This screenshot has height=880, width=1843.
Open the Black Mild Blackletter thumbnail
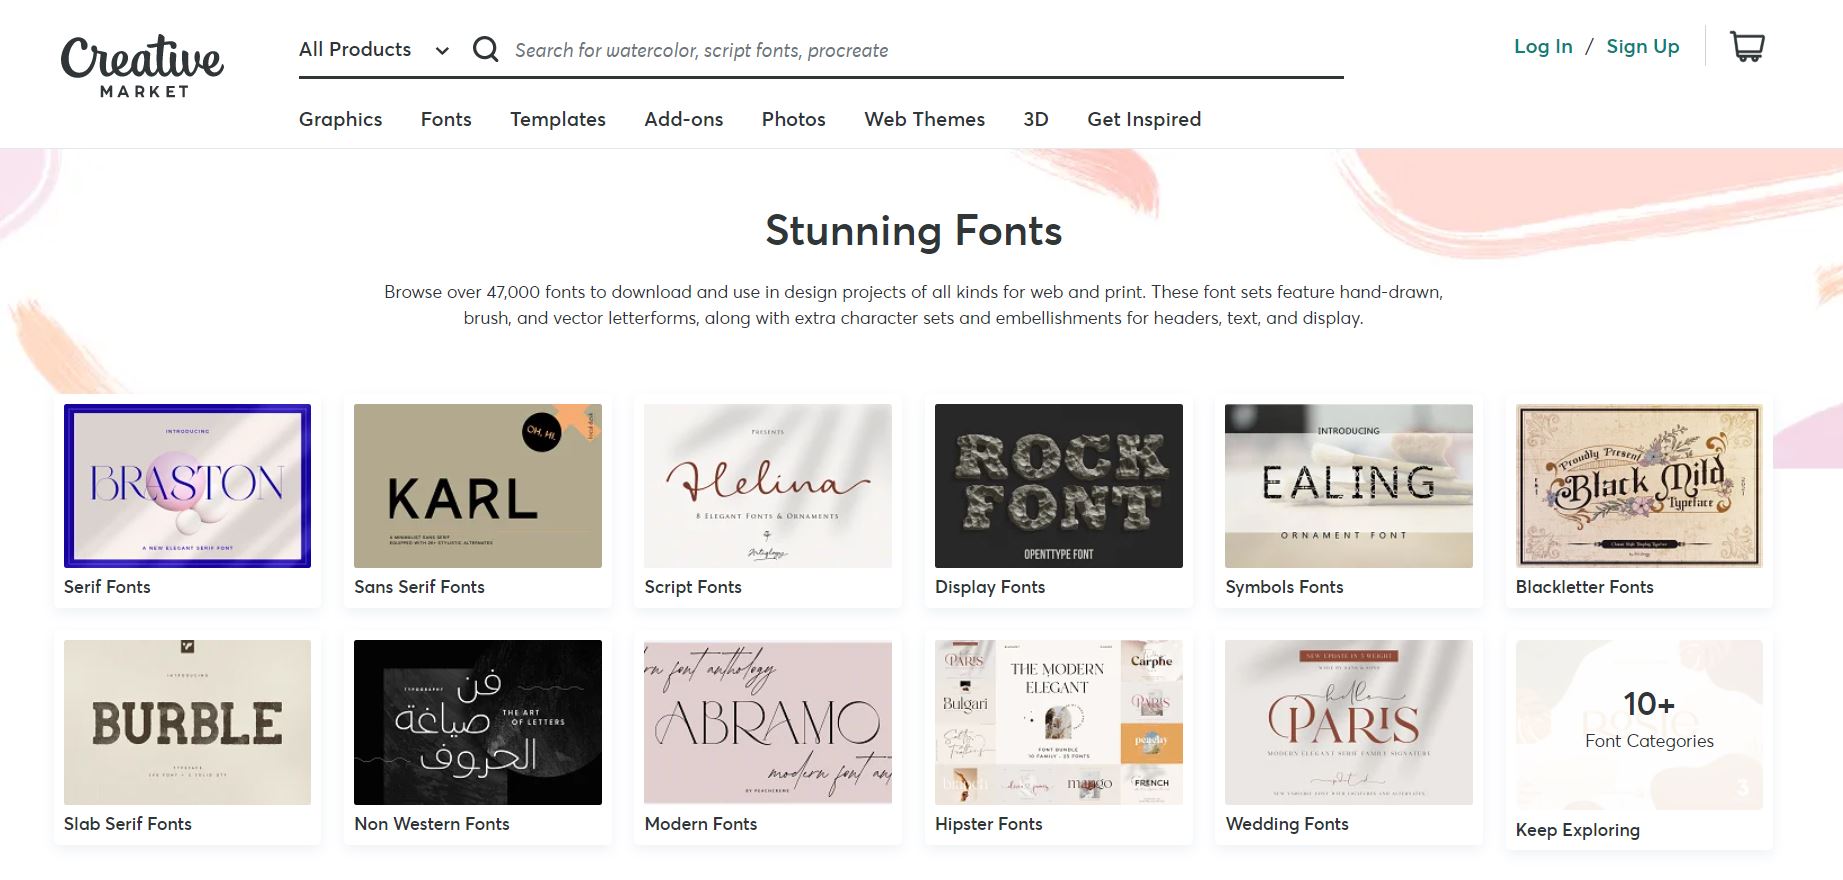click(1639, 486)
